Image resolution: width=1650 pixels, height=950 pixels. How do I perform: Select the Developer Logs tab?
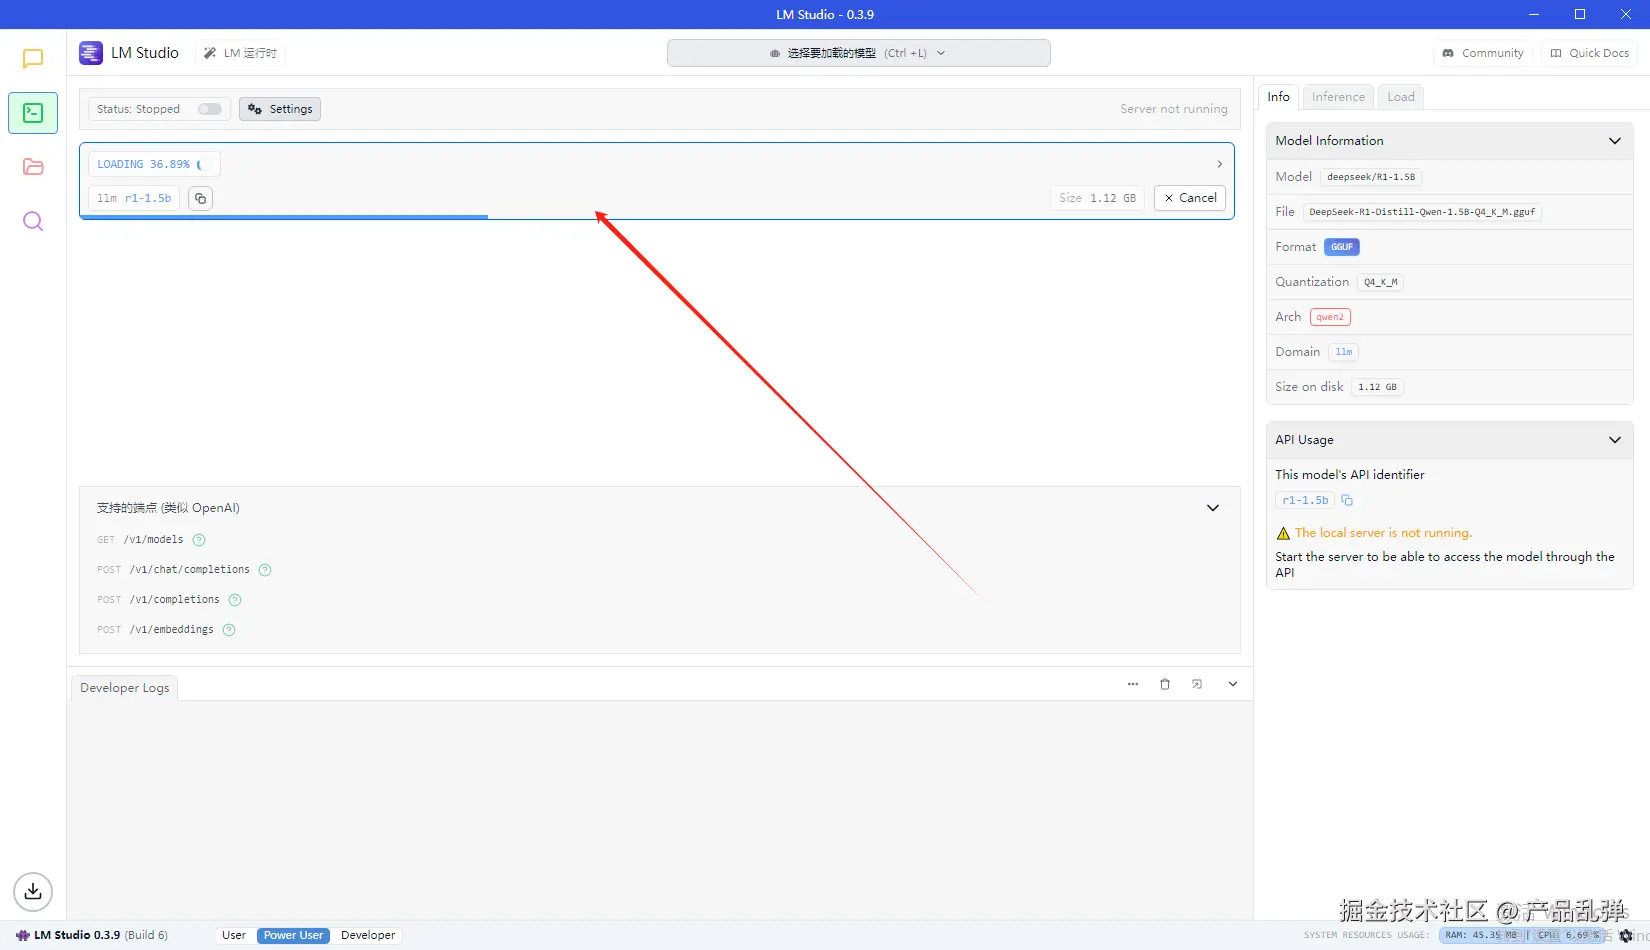click(125, 688)
